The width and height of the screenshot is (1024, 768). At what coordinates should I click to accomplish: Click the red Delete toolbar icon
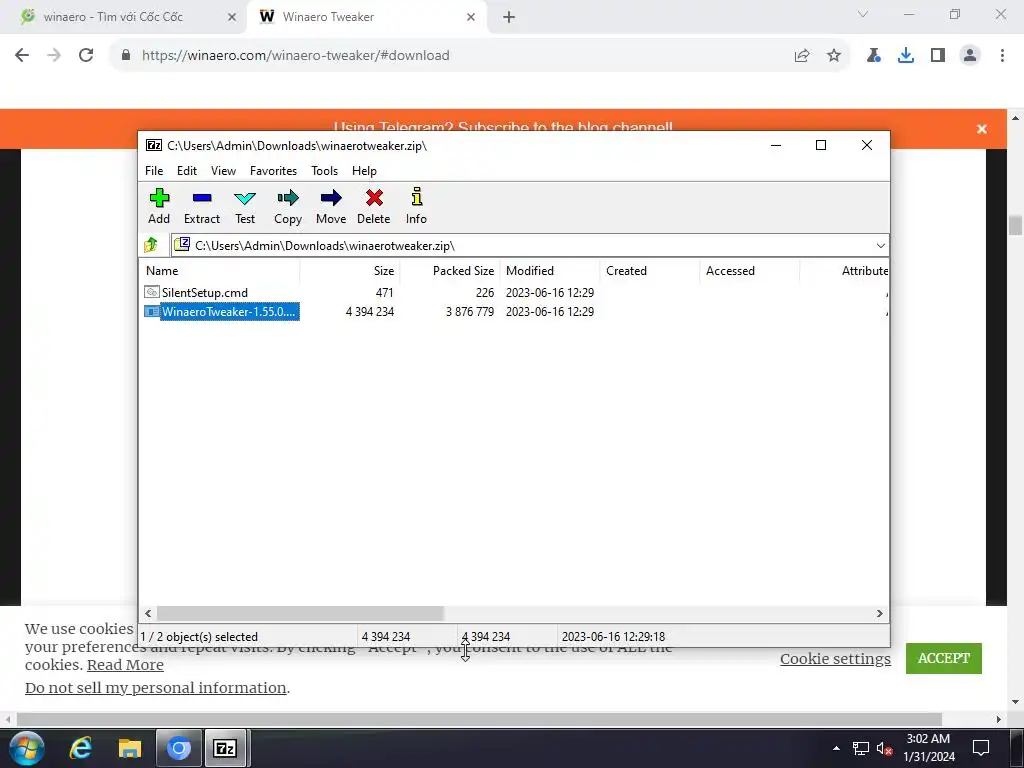pyautogui.click(x=374, y=198)
